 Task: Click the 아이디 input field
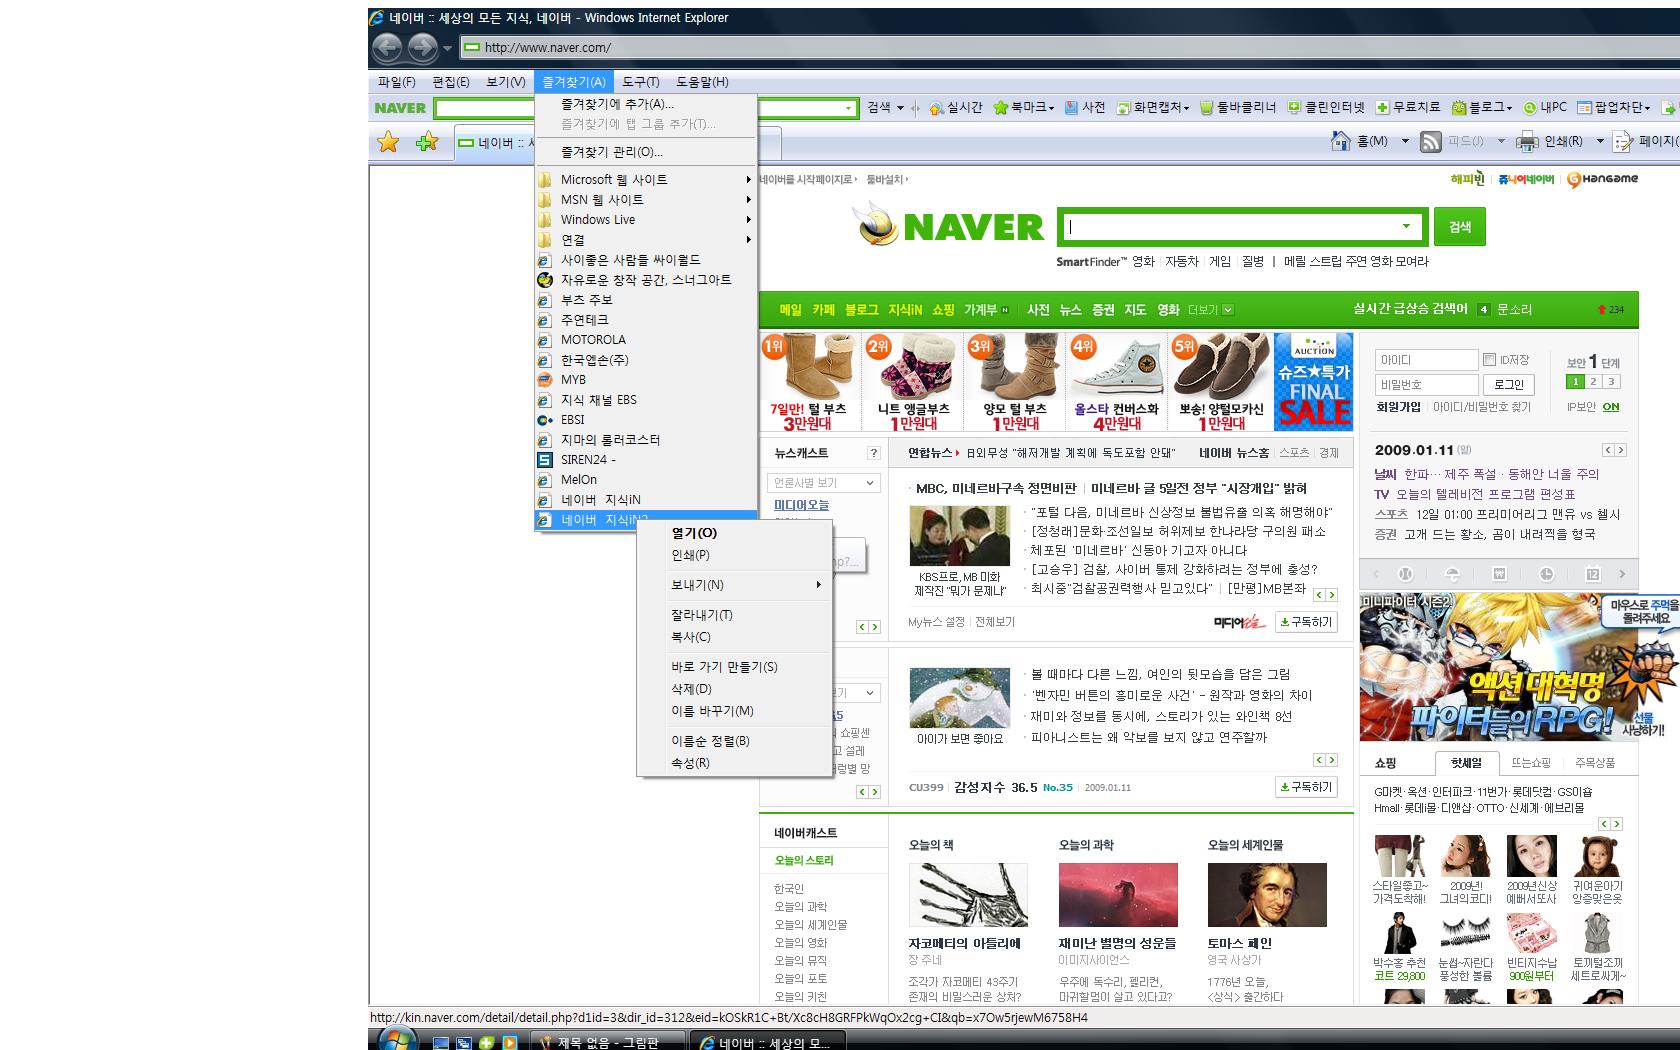[x=1426, y=360]
